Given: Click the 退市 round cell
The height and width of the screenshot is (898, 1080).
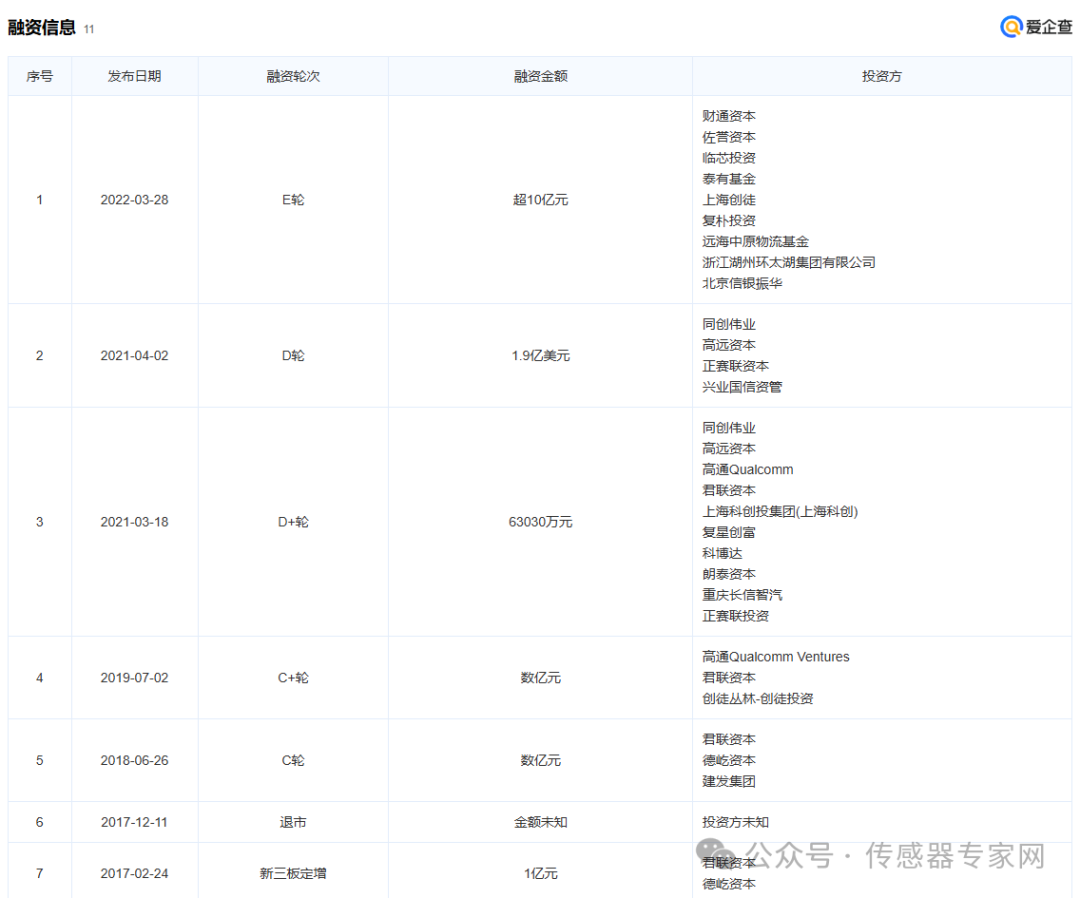Looking at the screenshot, I should click(x=293, y=822).
